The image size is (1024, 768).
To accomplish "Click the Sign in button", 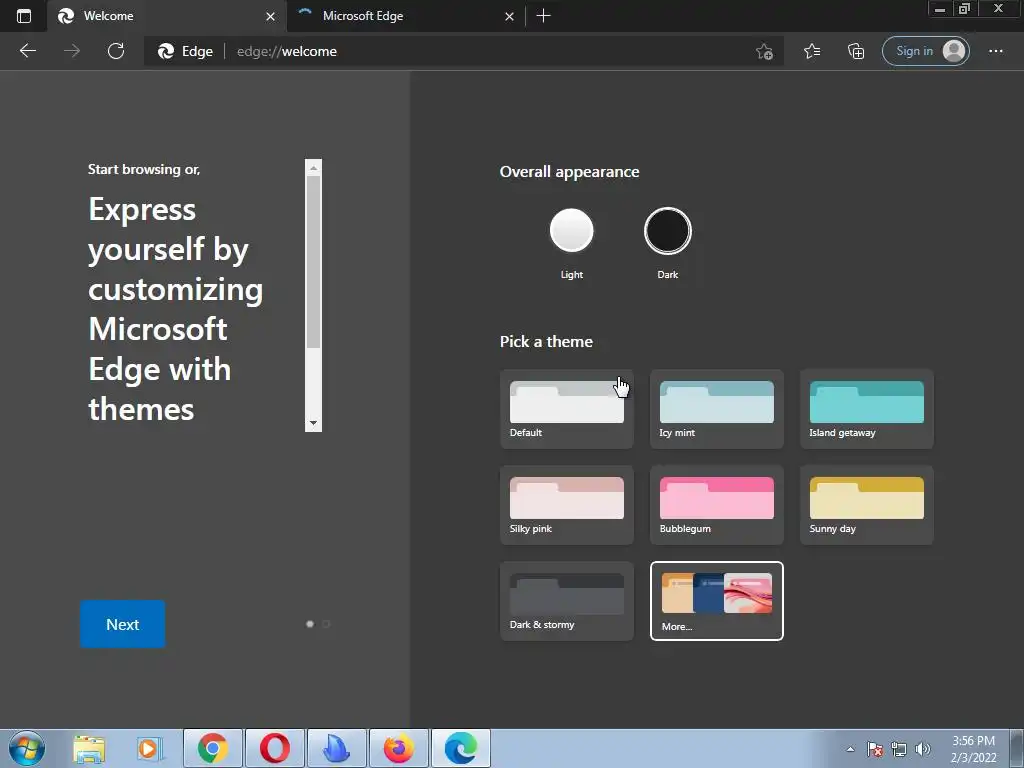I will pyautogui.click(x=925, y=51).
